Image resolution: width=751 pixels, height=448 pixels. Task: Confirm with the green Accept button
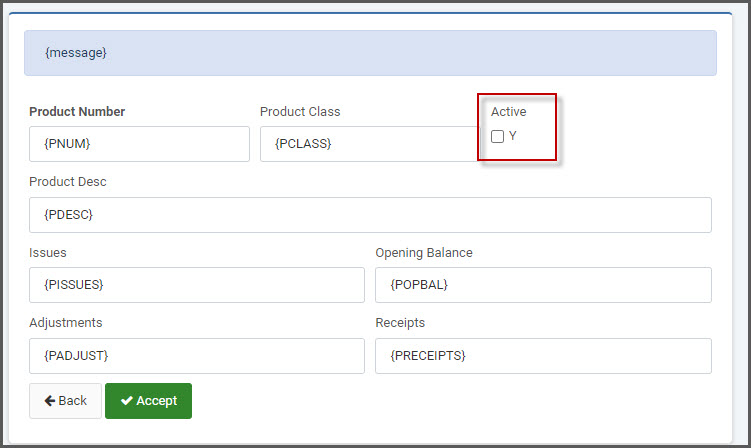148,401
